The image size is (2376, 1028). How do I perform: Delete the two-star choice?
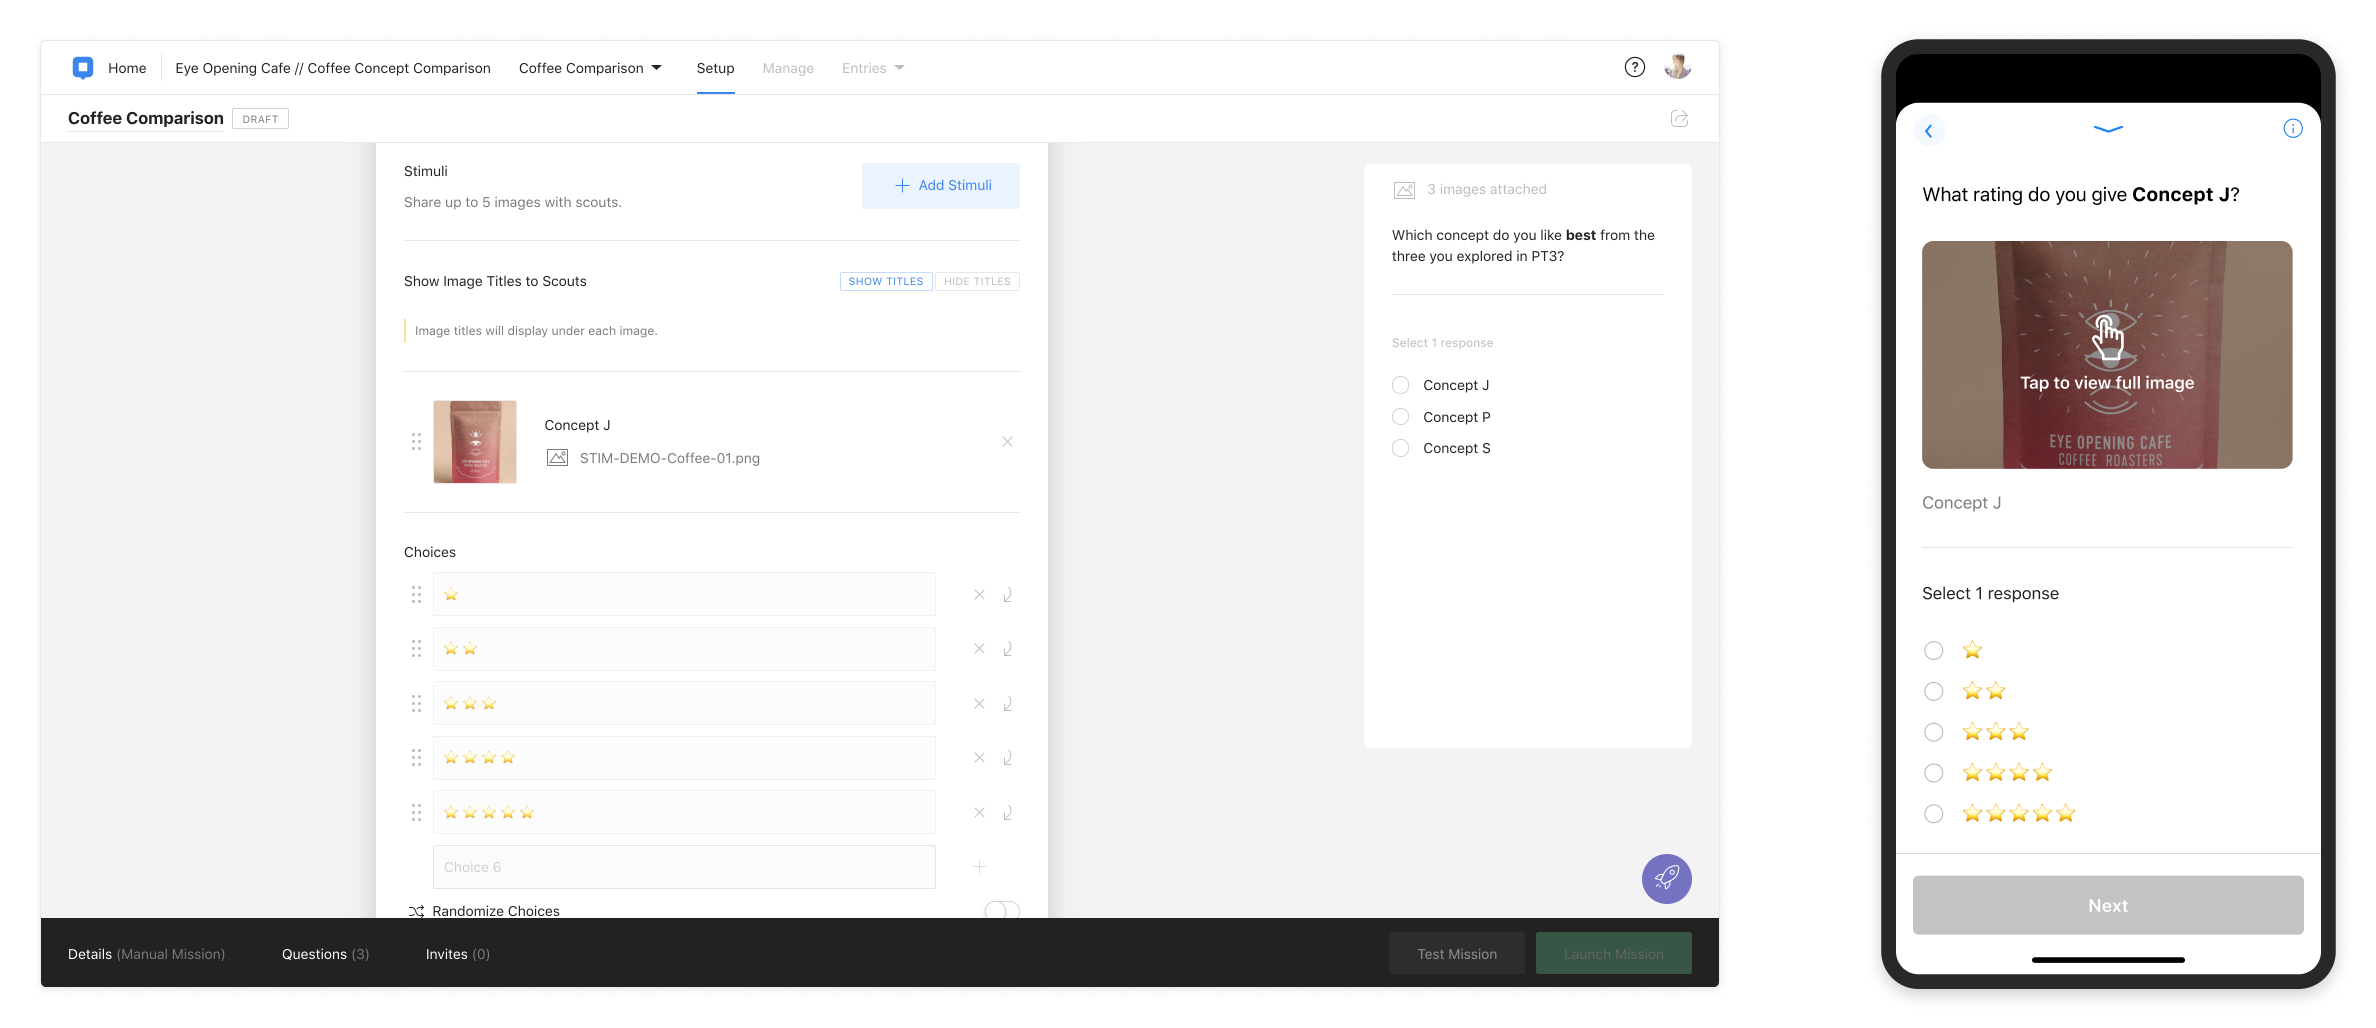coord(979,649)
